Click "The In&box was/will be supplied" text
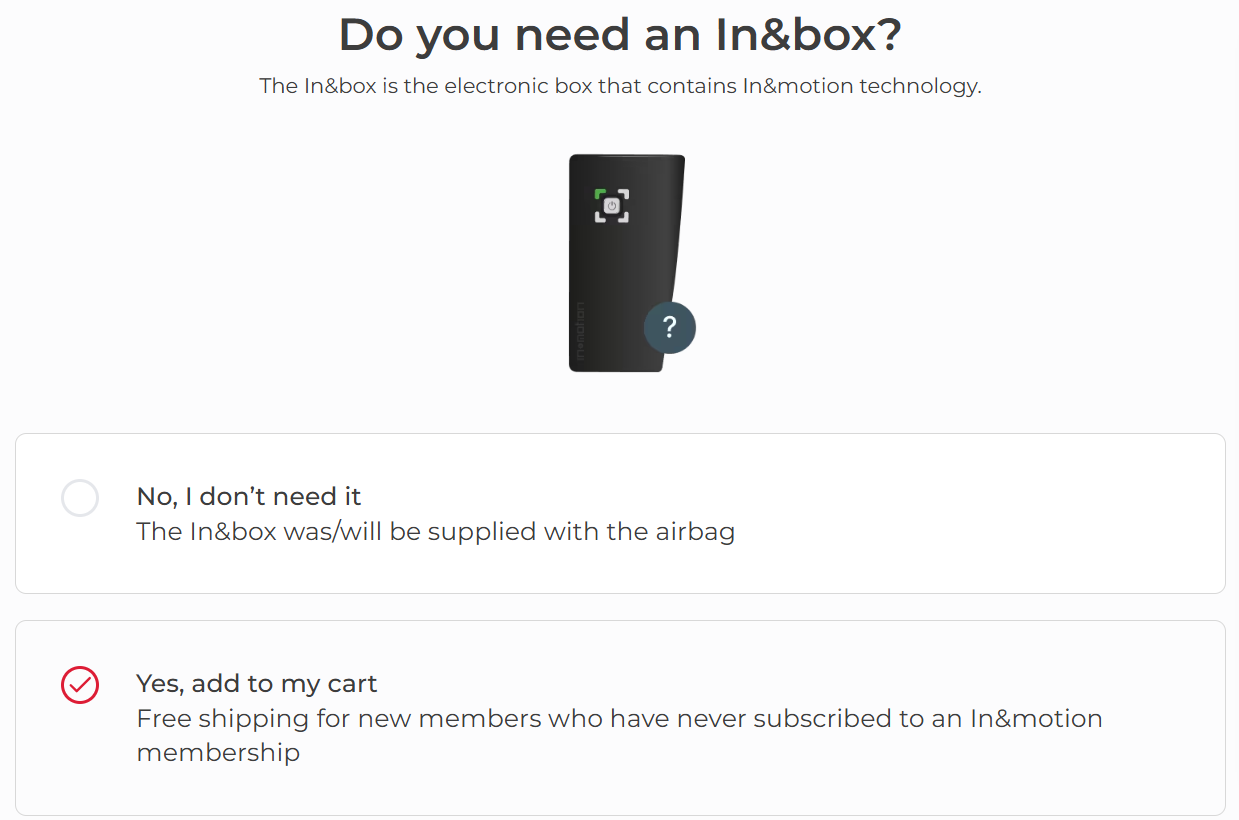Screen dimensions: 1239x820 tap(350, 531)
